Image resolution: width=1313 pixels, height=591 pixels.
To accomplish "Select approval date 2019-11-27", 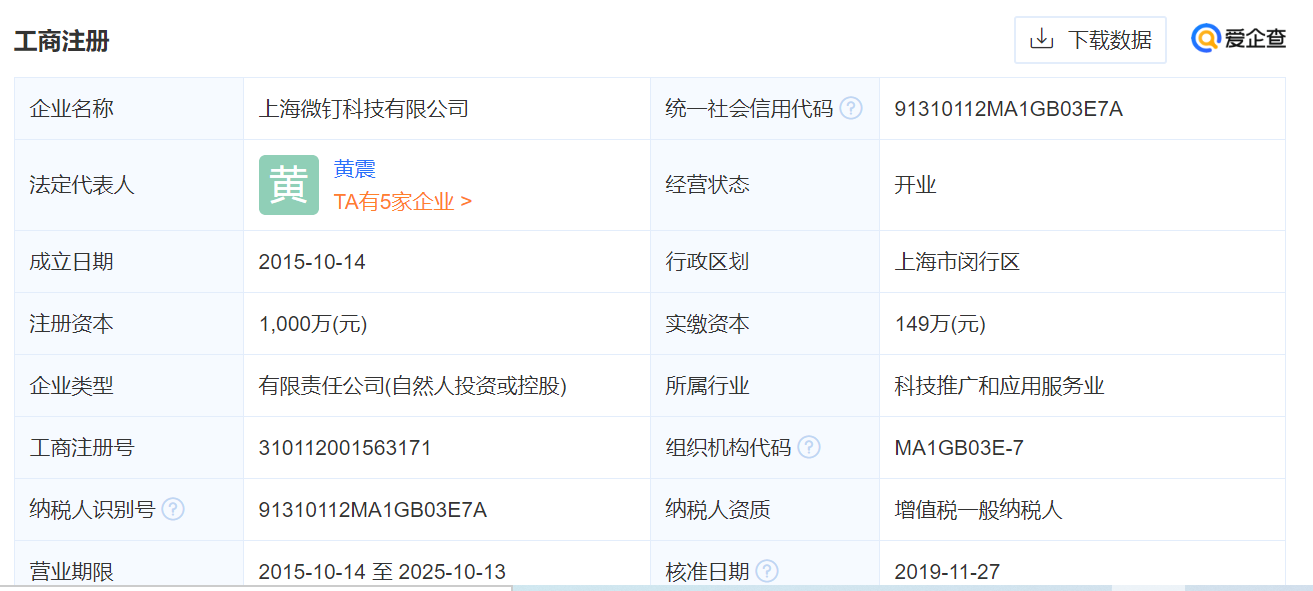I will click(948, 572).
